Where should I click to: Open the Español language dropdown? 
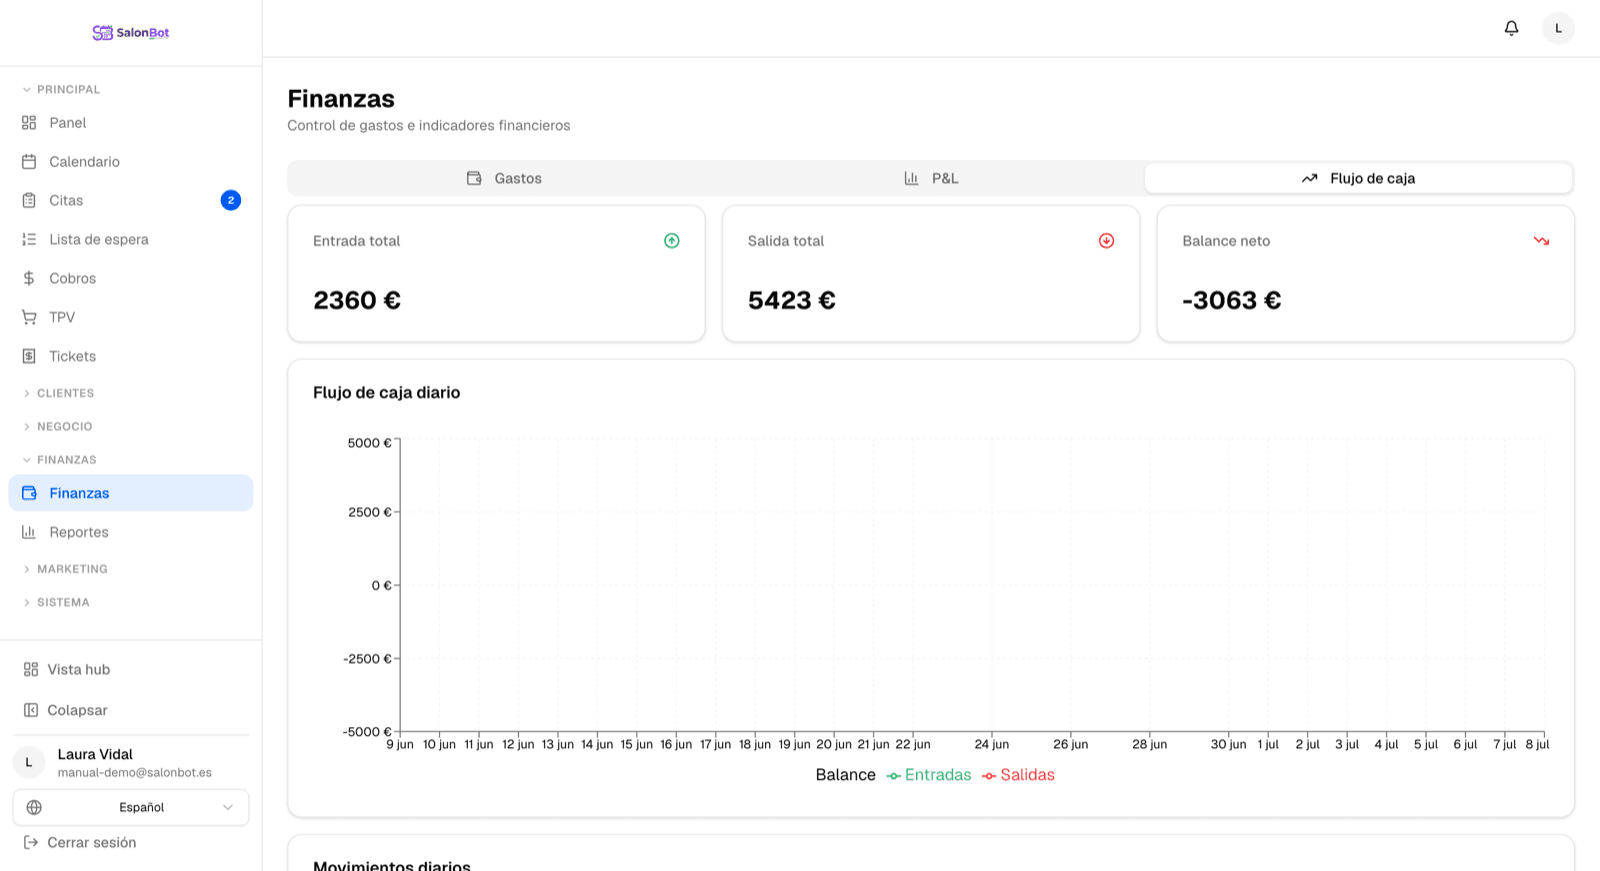click(131, 807)
